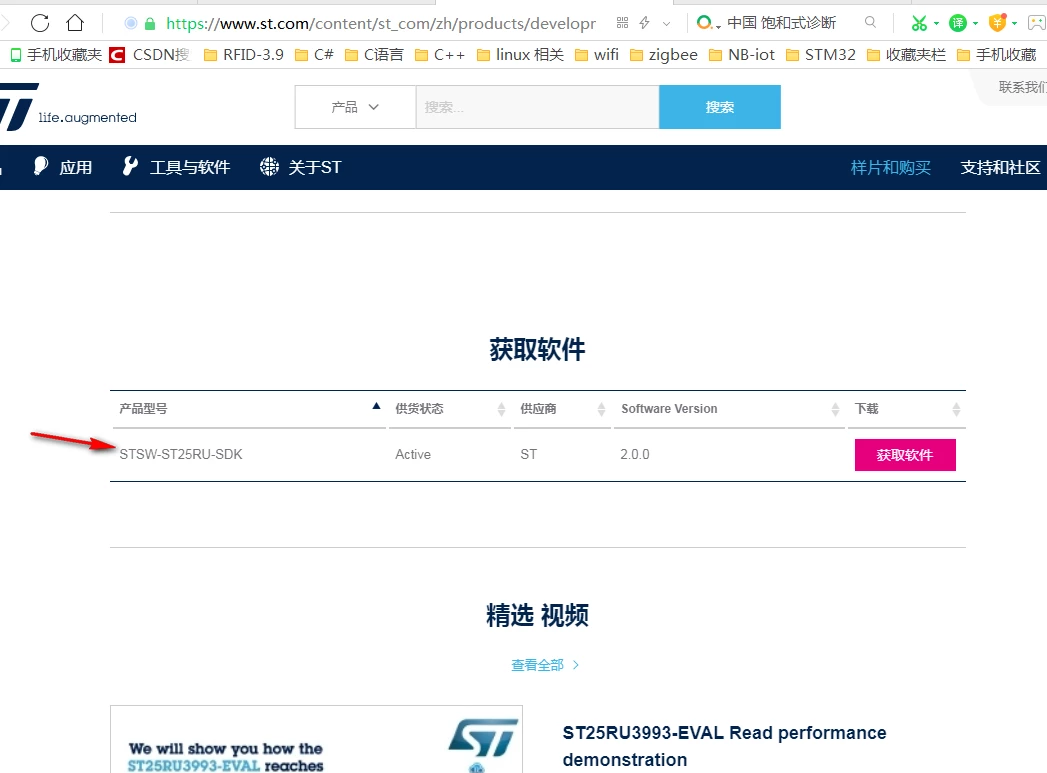This screenshot has height=773, width=1047.
Task: Expand the 产品 search category dropdown
Action: (355, 107)
